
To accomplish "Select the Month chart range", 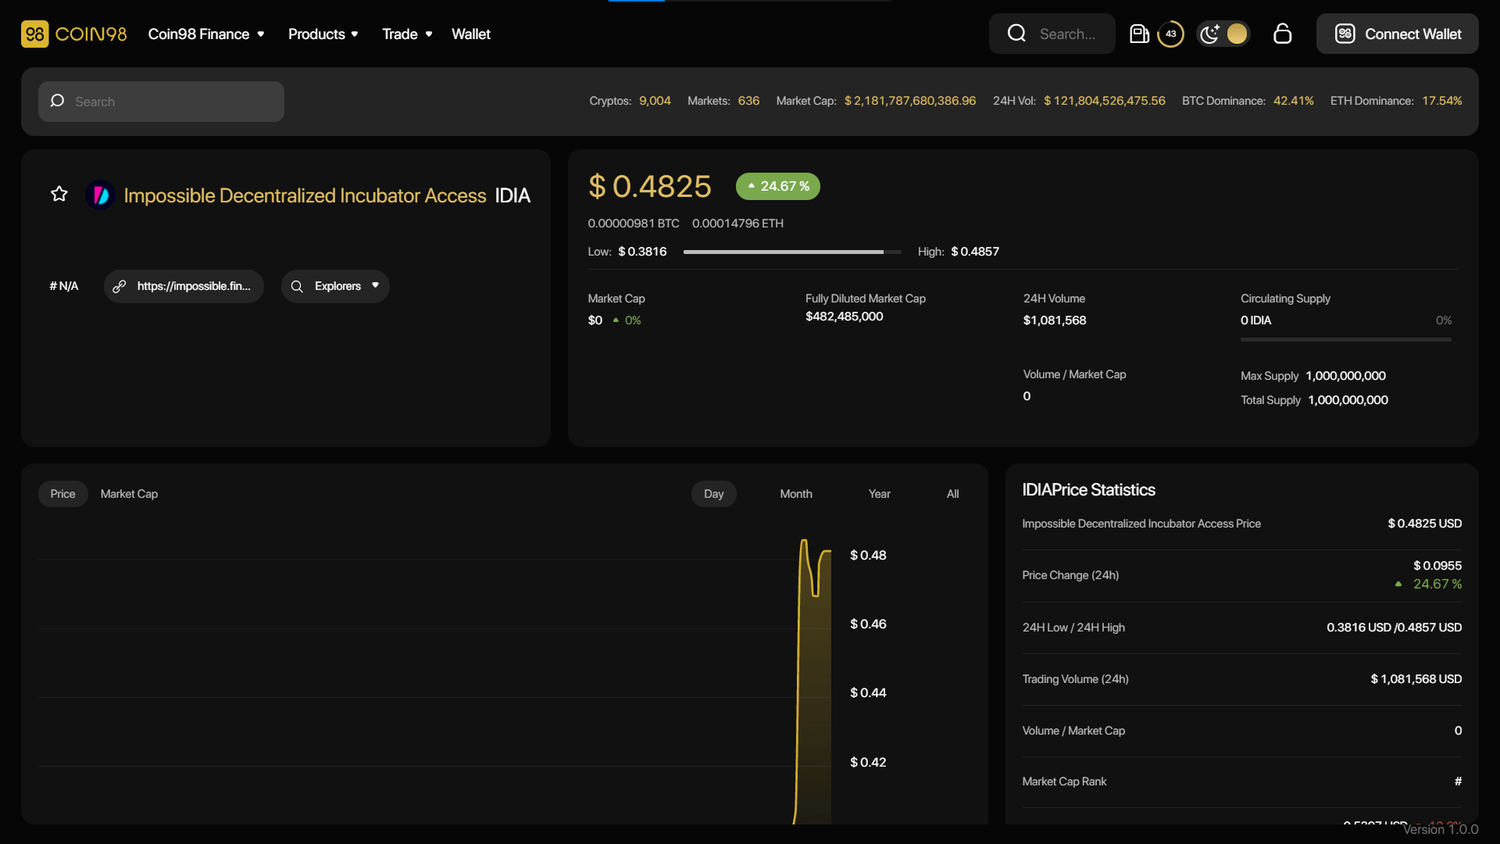I will pos(796,494).
